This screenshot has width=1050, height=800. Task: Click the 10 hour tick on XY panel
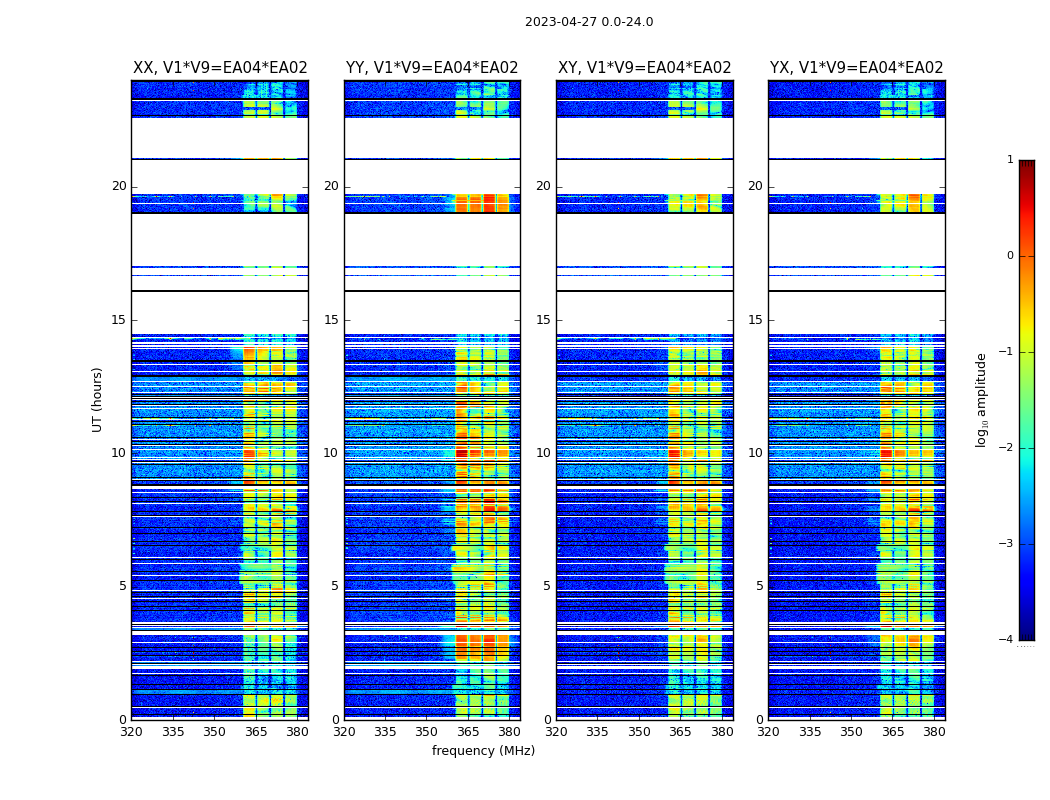pyautogui.click(x=543, y=453)
